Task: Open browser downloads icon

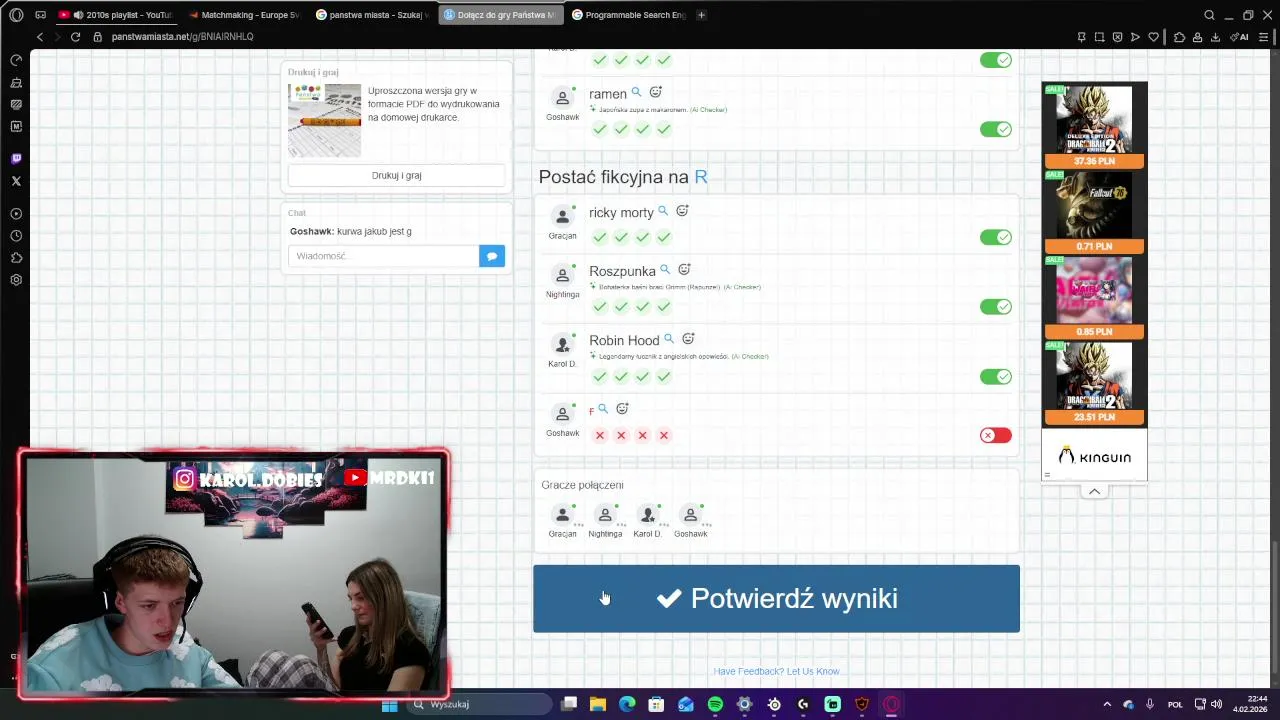Action: tap(1215, 37)
